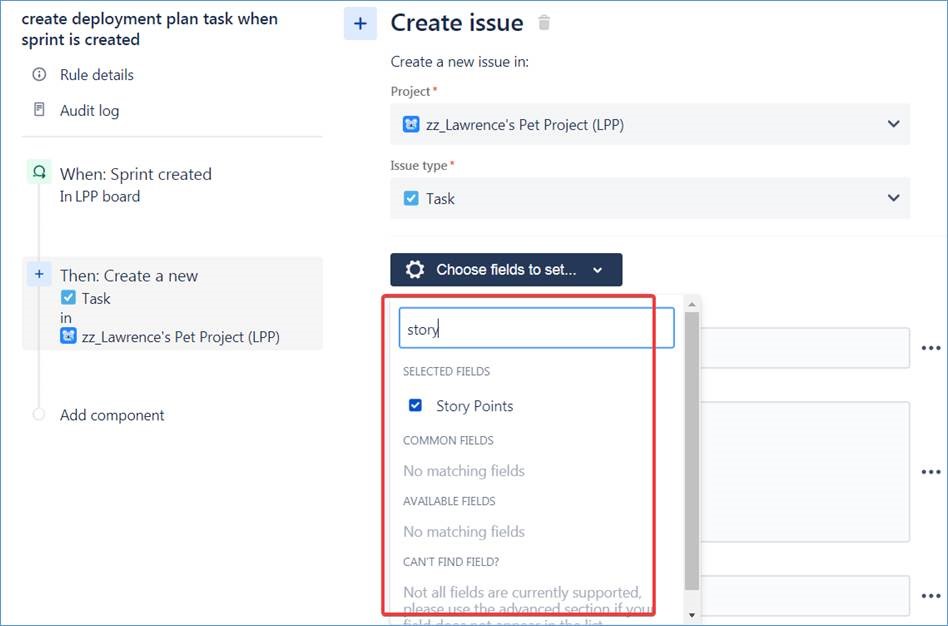This screenshot has height=626, width=948.
Task: Click the gear icon on Choose fields to set
Action: 415,270
